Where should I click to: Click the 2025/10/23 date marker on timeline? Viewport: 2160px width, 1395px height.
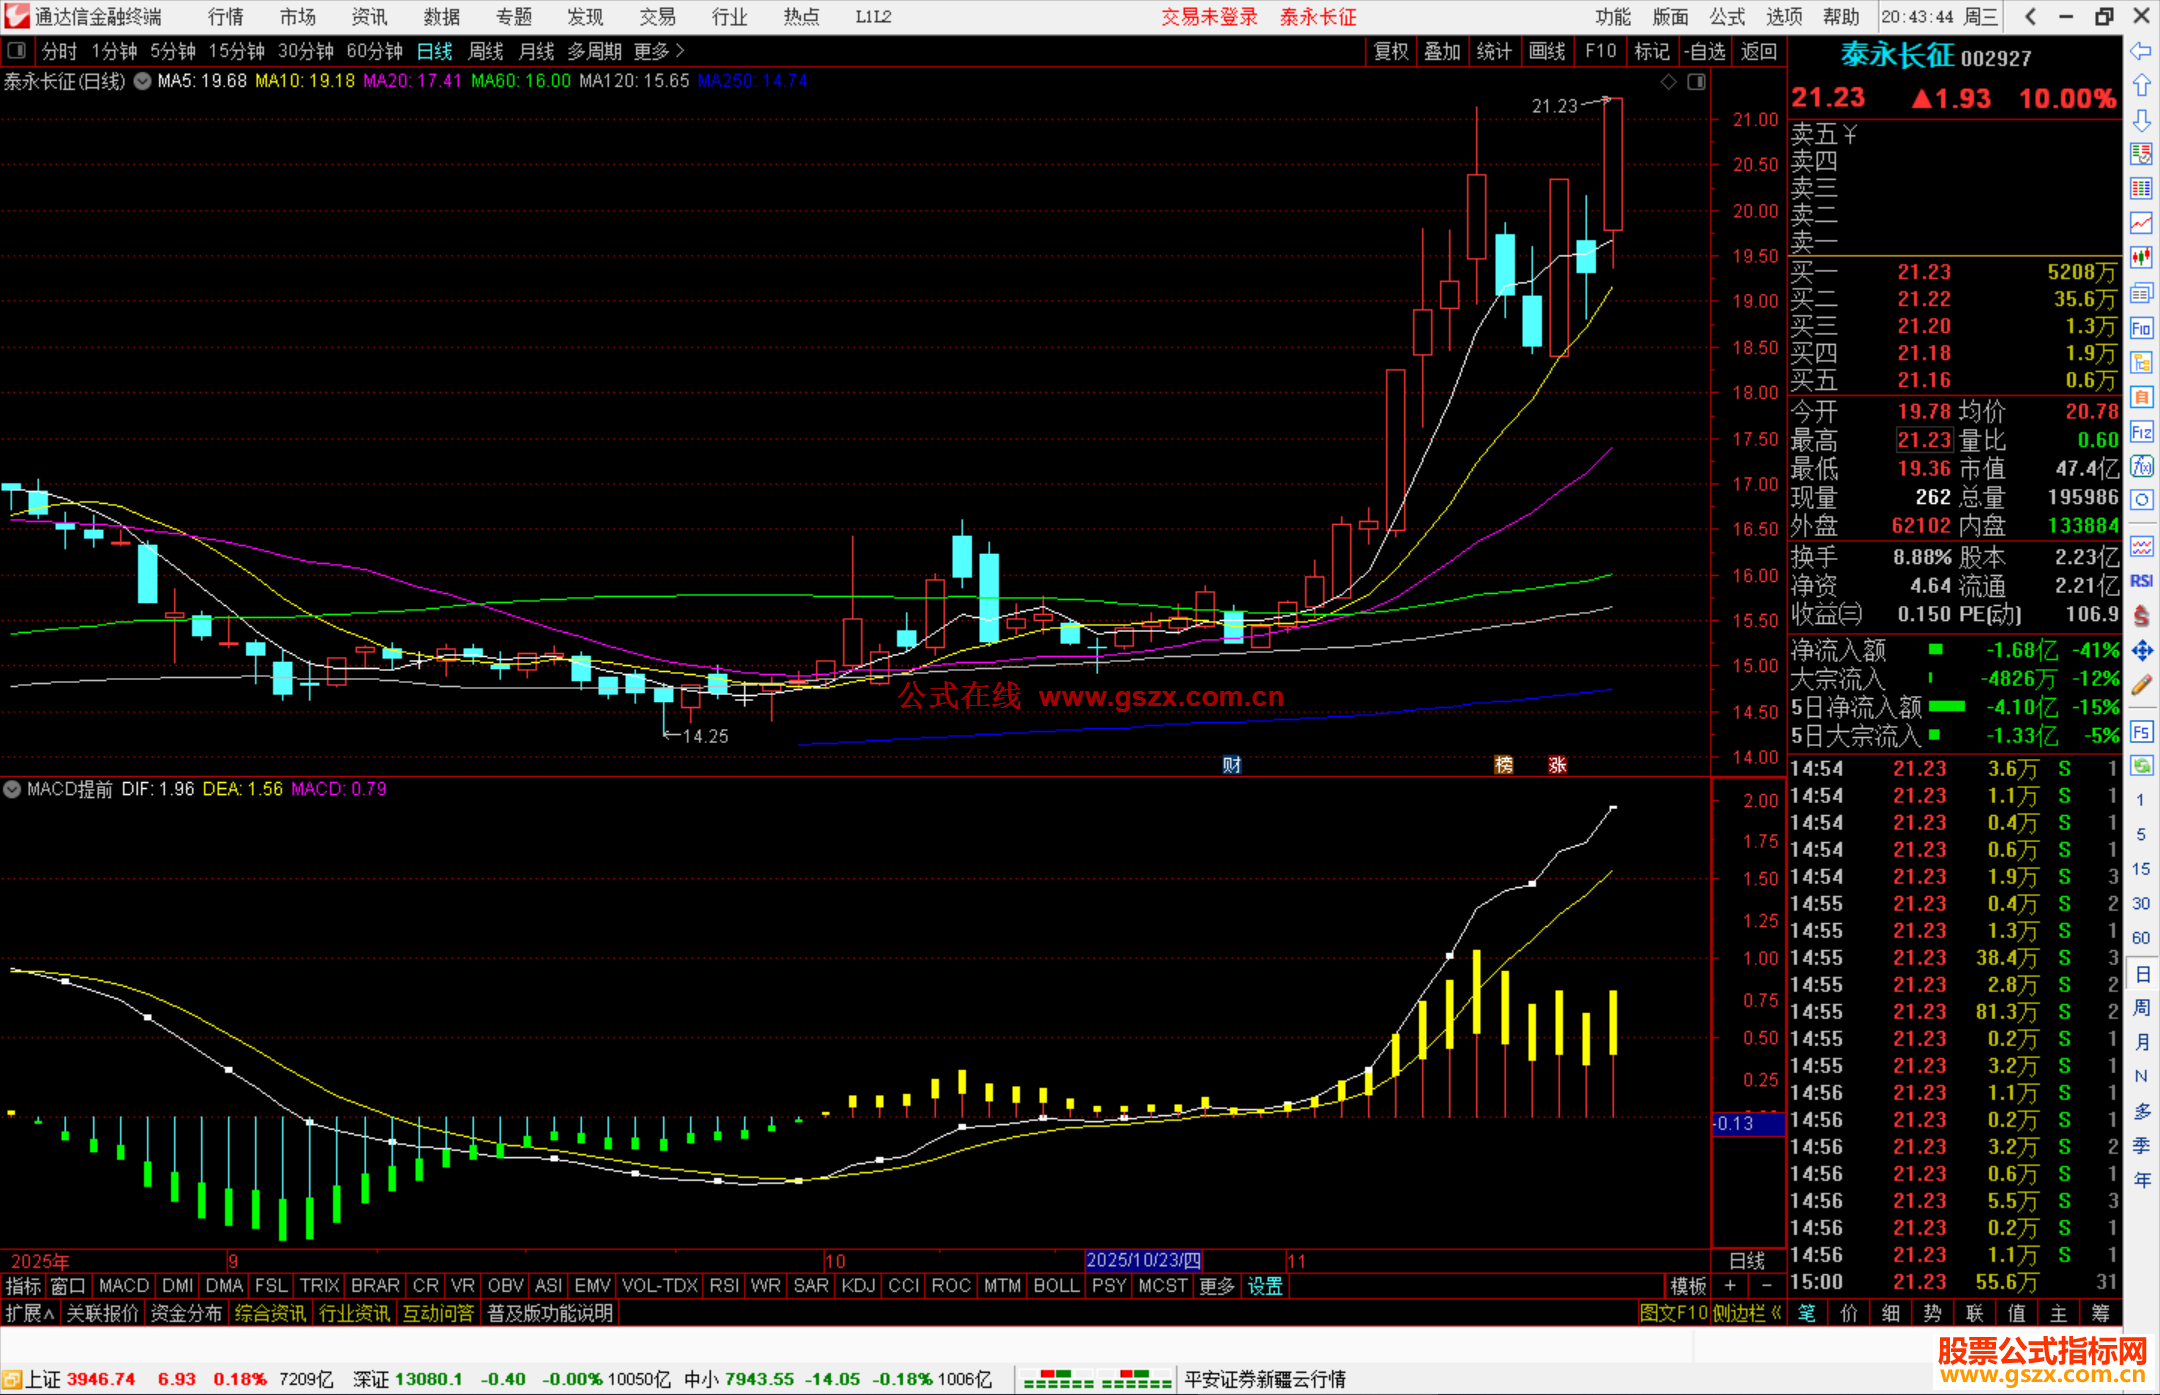1143,1260
